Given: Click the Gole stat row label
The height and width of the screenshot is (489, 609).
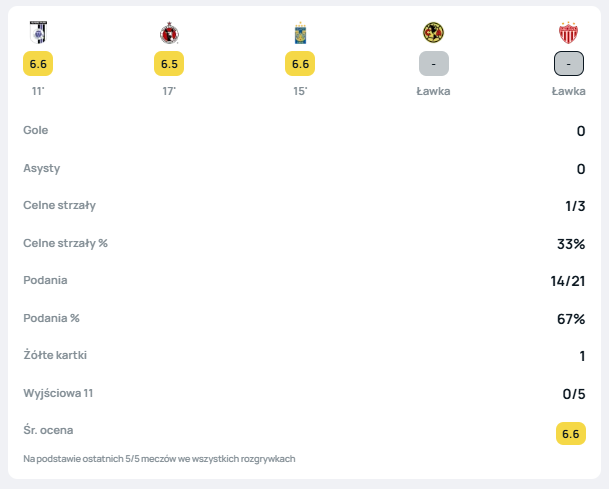Looking at the screenshot, I should tap(36, 130).
